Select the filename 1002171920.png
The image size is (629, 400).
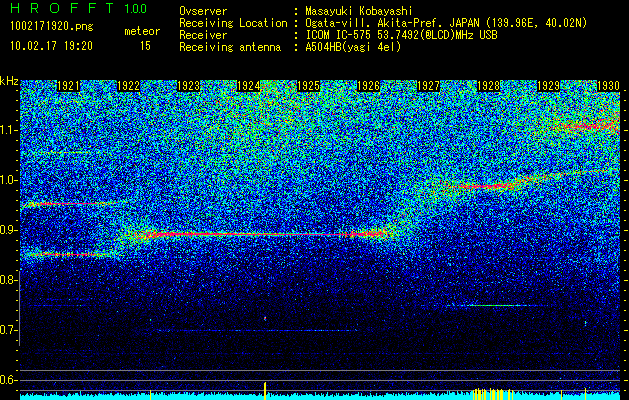[x=52, y=27]
